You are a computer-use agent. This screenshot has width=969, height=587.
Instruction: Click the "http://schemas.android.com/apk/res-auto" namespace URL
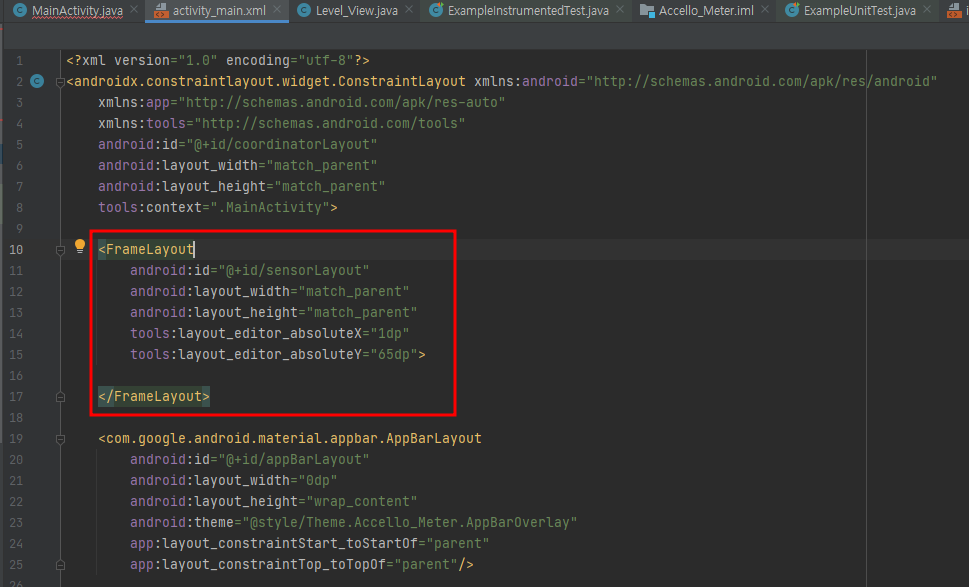(342, 102)
